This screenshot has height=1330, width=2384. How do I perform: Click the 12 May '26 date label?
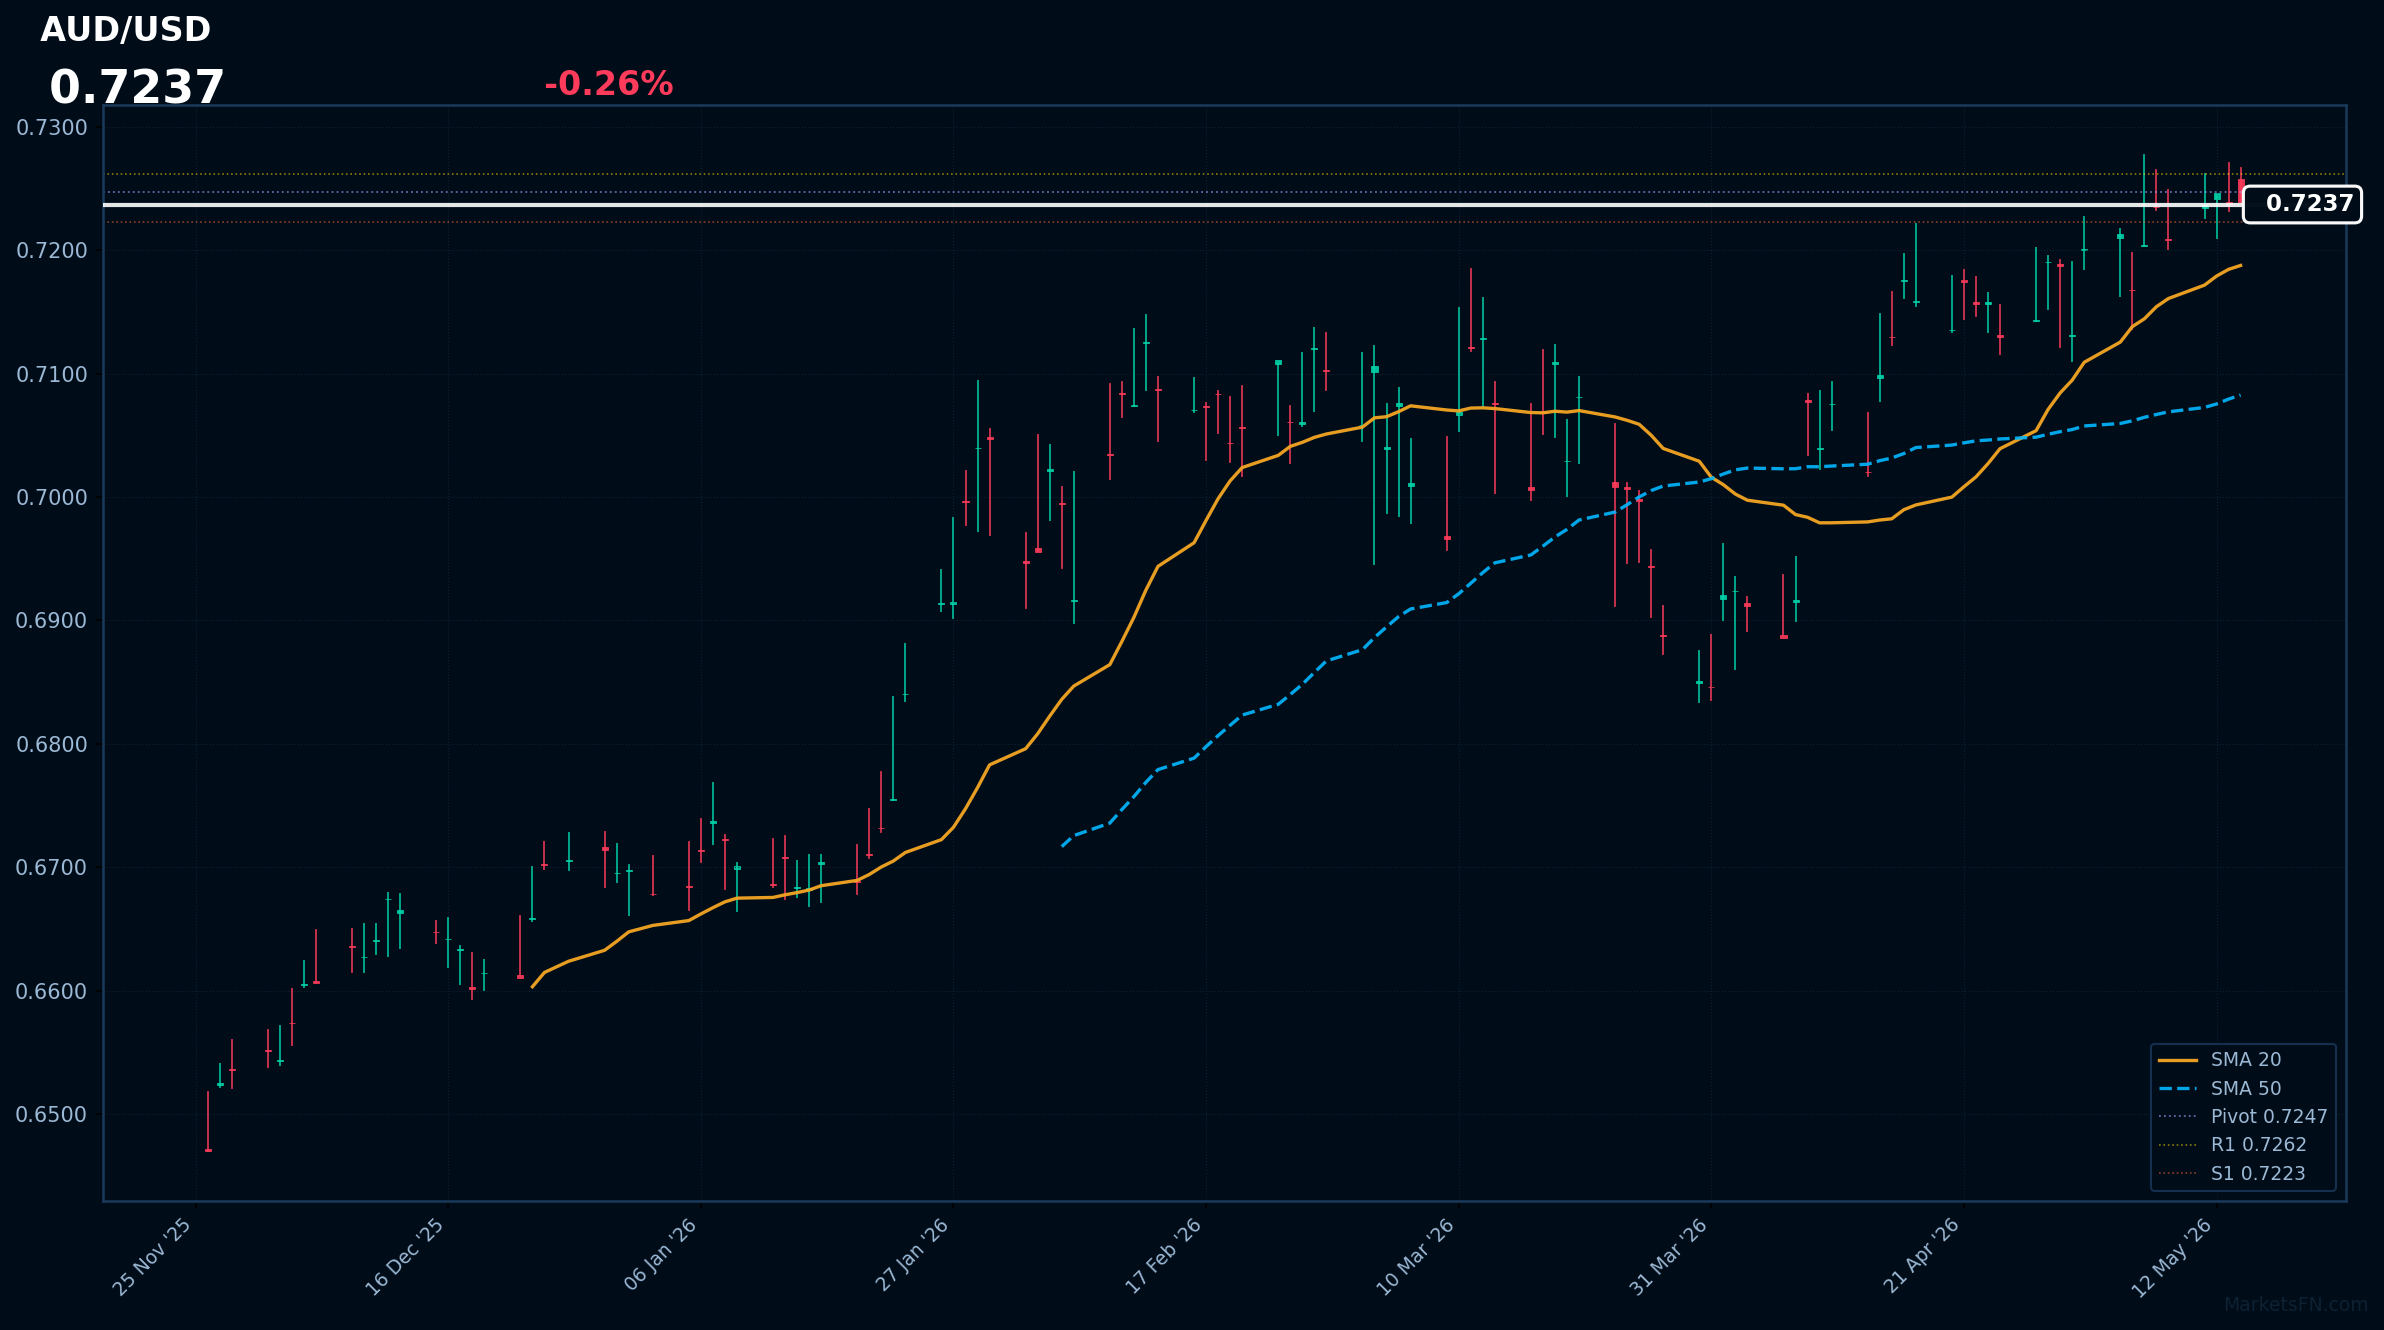(2172, 1257)
